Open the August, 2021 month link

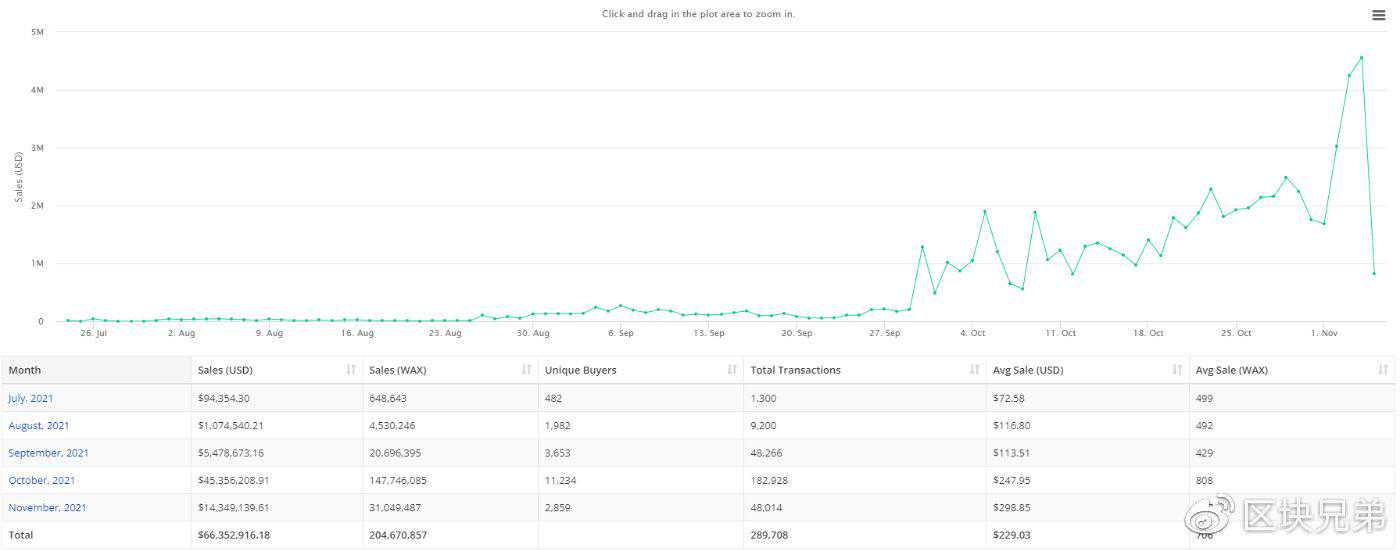tap(39, 425)
